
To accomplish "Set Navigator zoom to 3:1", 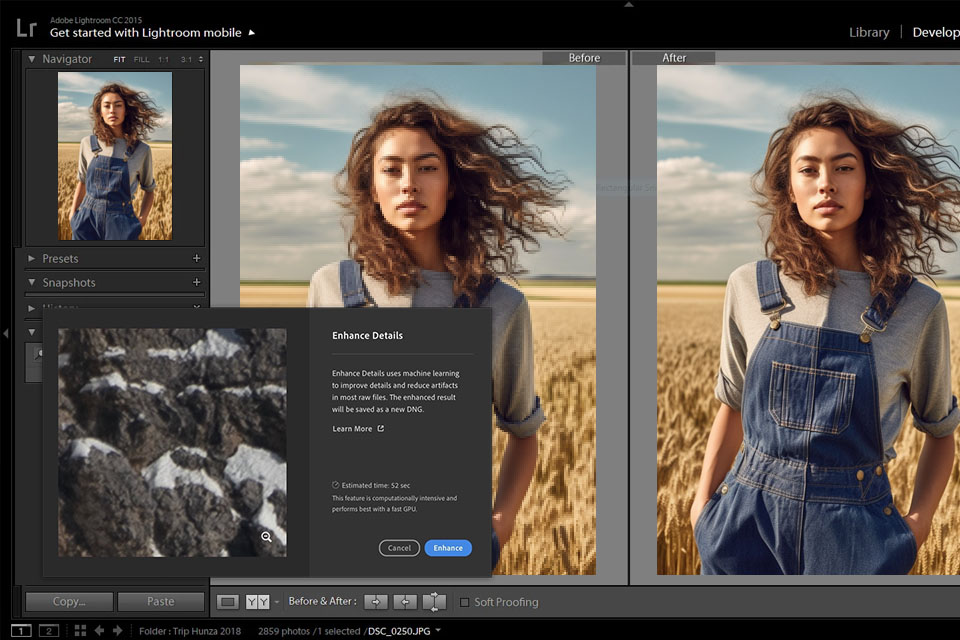I will [186, 59].
